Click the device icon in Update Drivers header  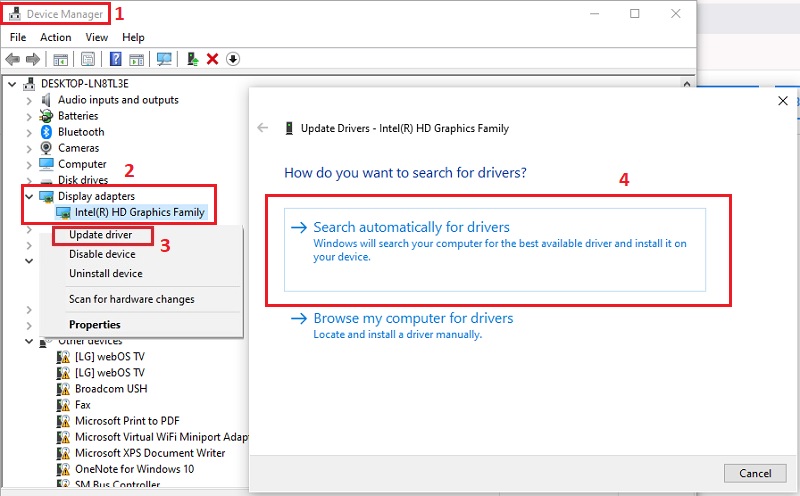[289, 129]
